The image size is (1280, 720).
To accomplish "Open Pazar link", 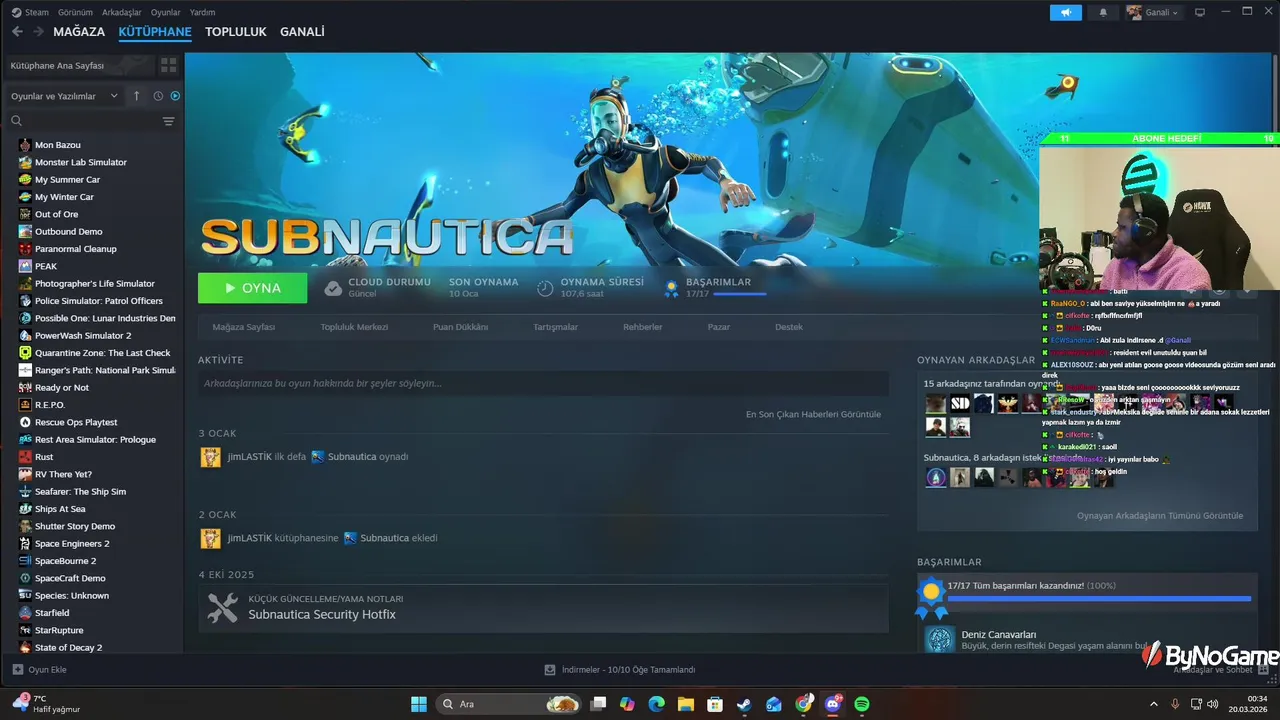I will tap(719, 327).
